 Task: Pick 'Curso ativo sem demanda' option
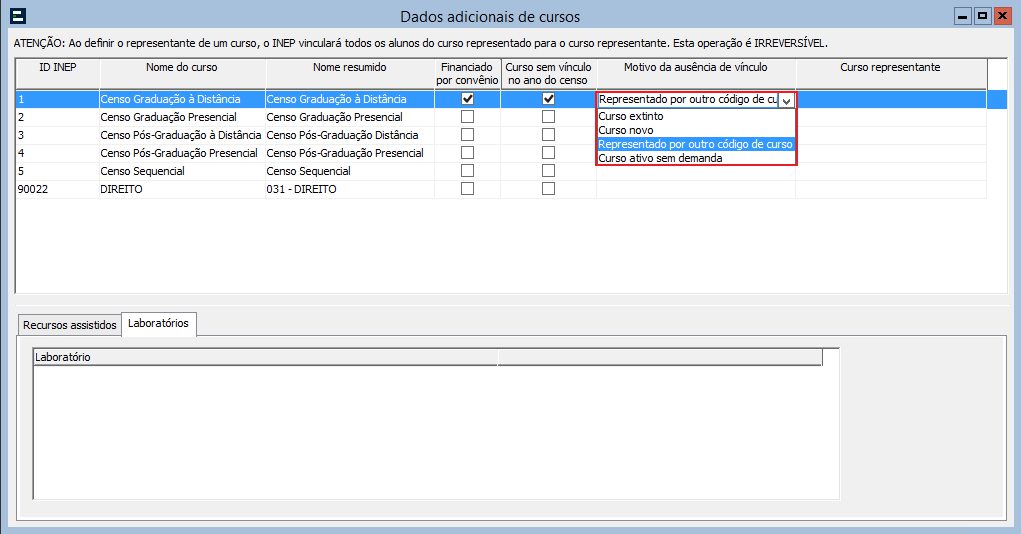[696, 158]
